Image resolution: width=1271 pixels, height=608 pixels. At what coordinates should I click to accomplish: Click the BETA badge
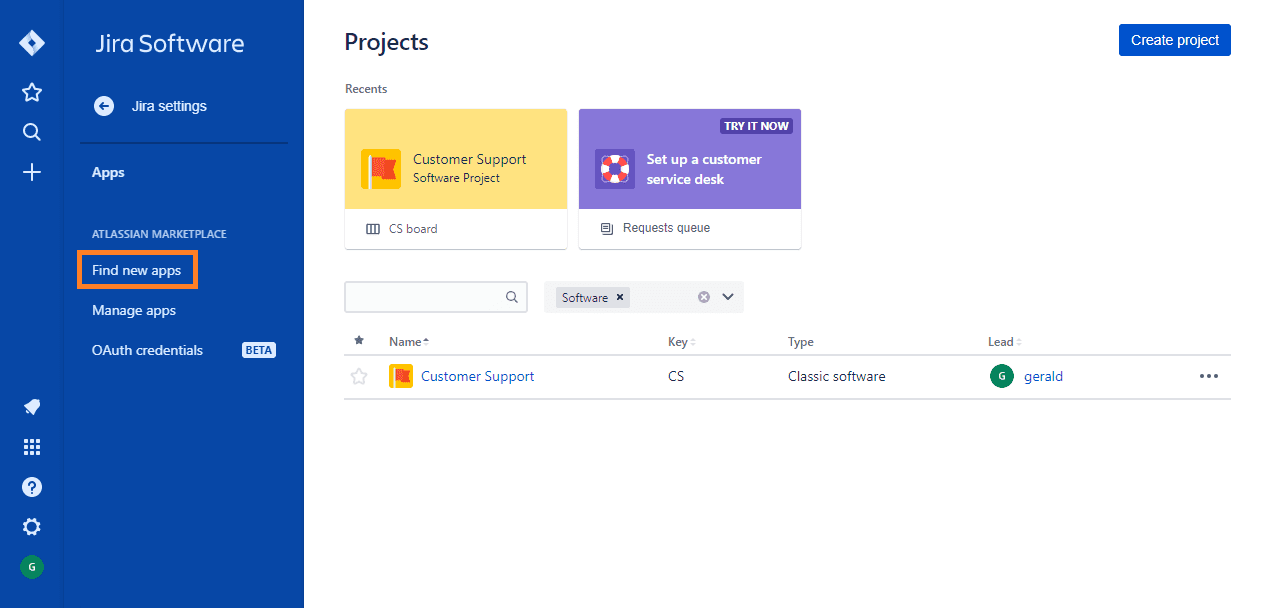(259, 350)
